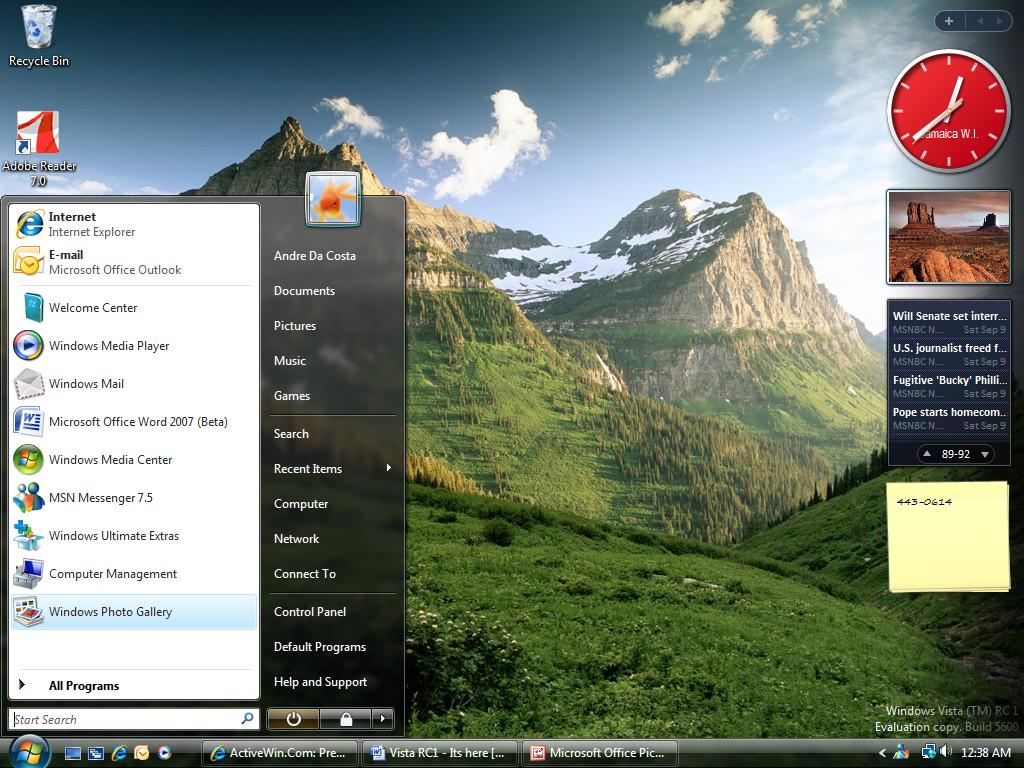
Task: Click the slideshow gadget desert thumbnail
Action: [x=949, y=237]
